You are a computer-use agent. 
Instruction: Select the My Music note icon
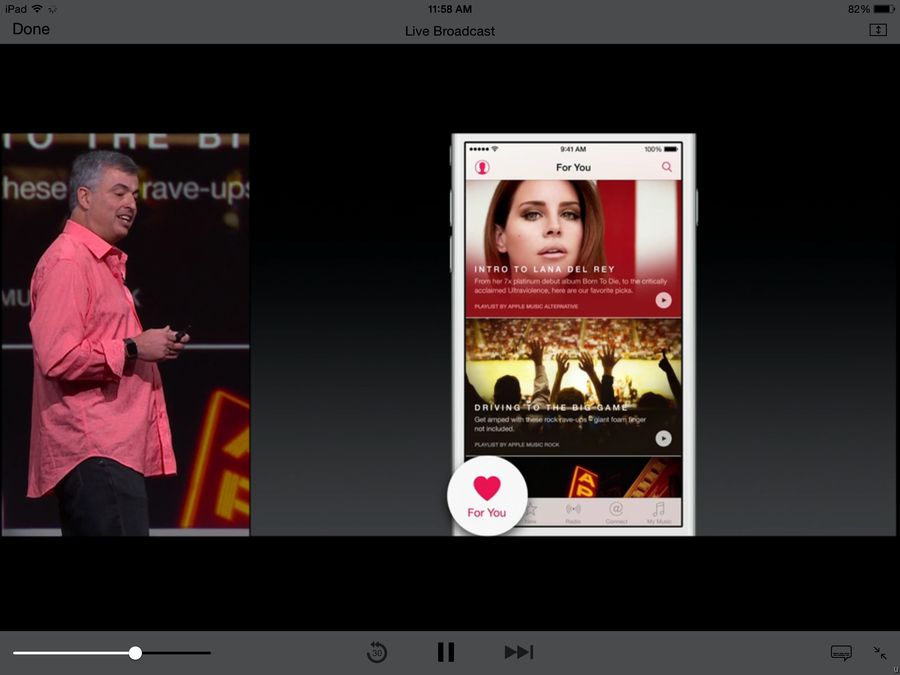[x=660, y=510]
